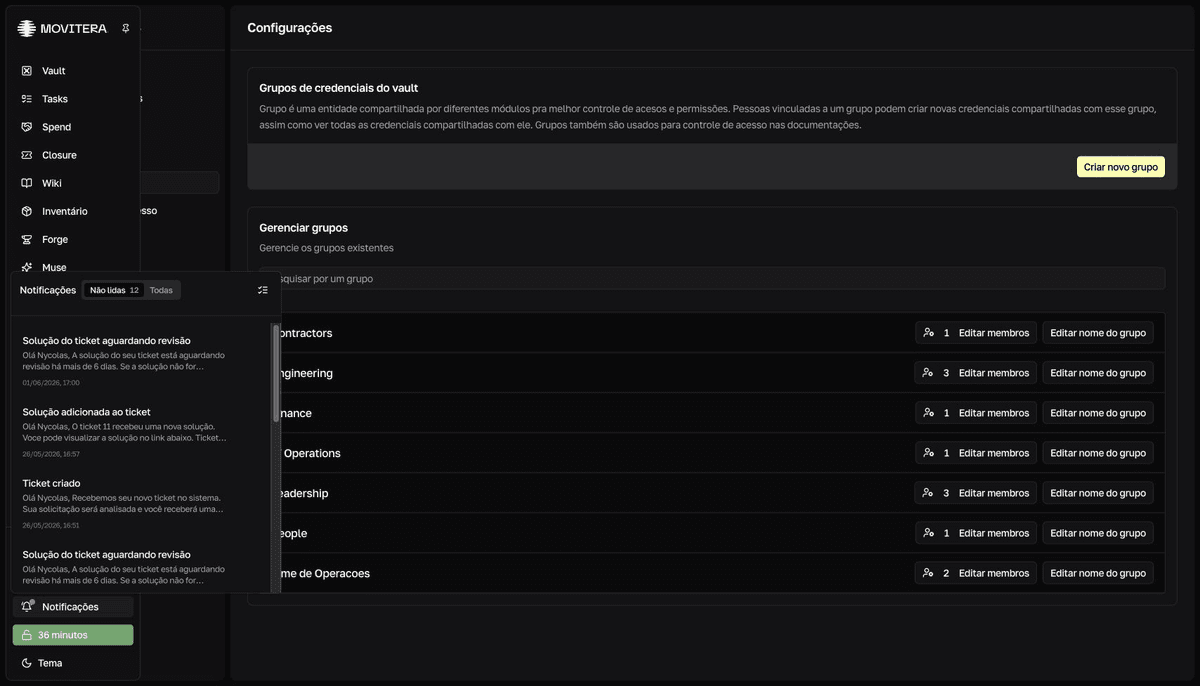Pin the sidebar with the pin icon

coord(126,28)
